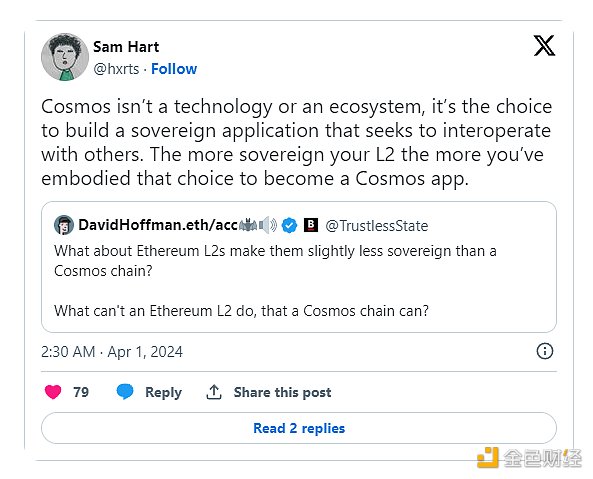593x479 pixels.
Task: Open the @TrustlessState handle
Action: 377,226
